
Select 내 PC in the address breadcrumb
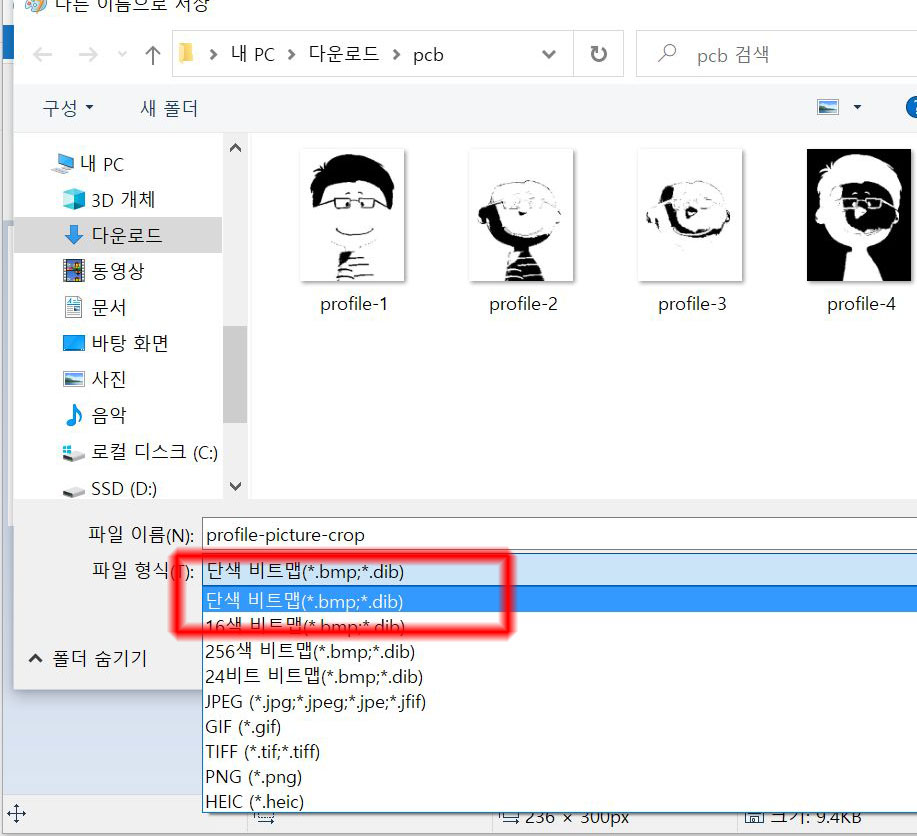coord(253,54)
